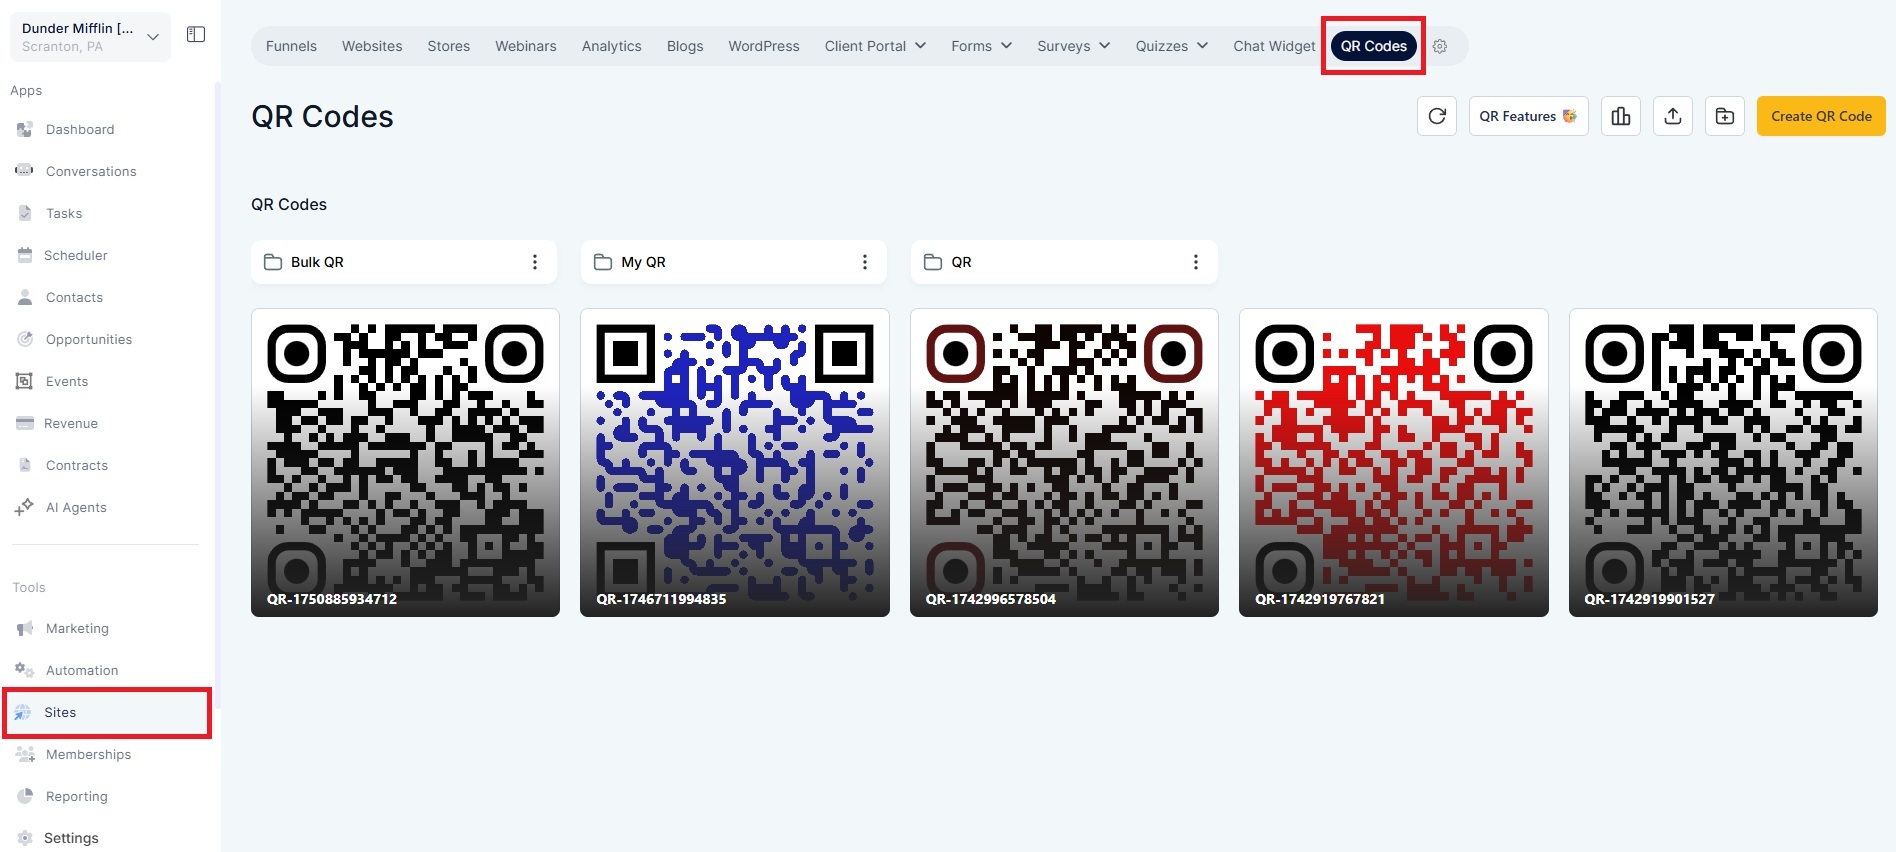Open the Bulk QR folder three-dot menu

point(535,262)
